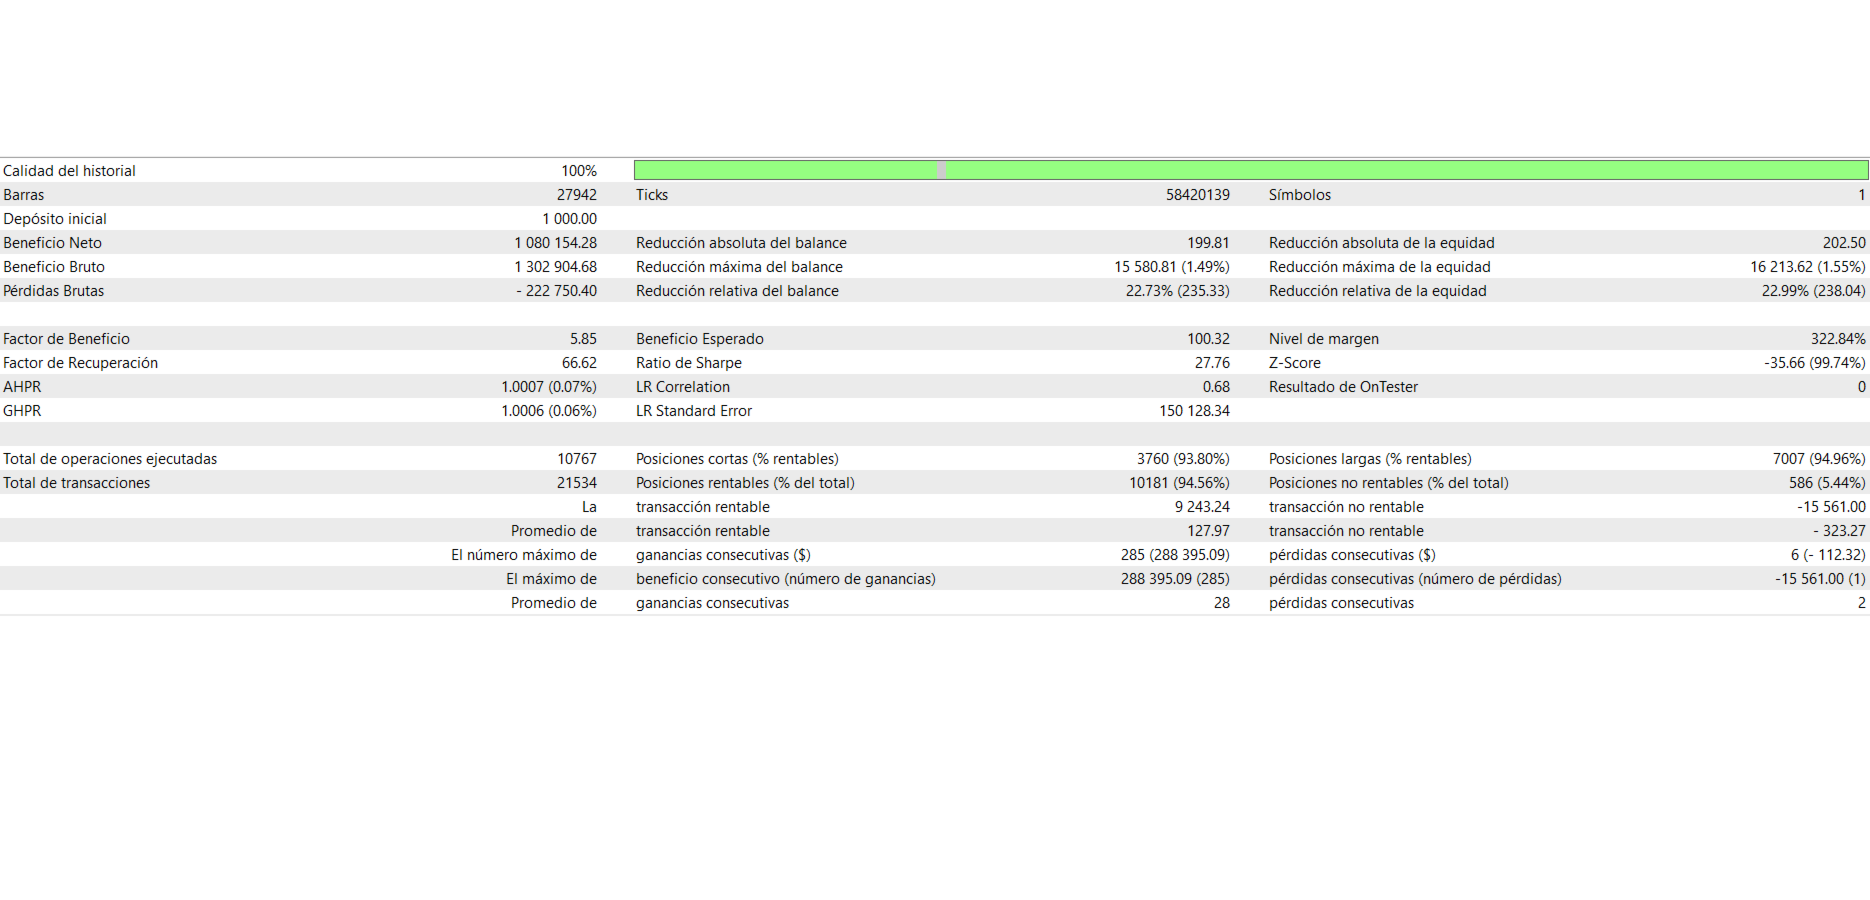1870x900 pixels.
Task: Select 'Reducción absoluta de la equidad' value 202.50
Action: pos(1844,243)
